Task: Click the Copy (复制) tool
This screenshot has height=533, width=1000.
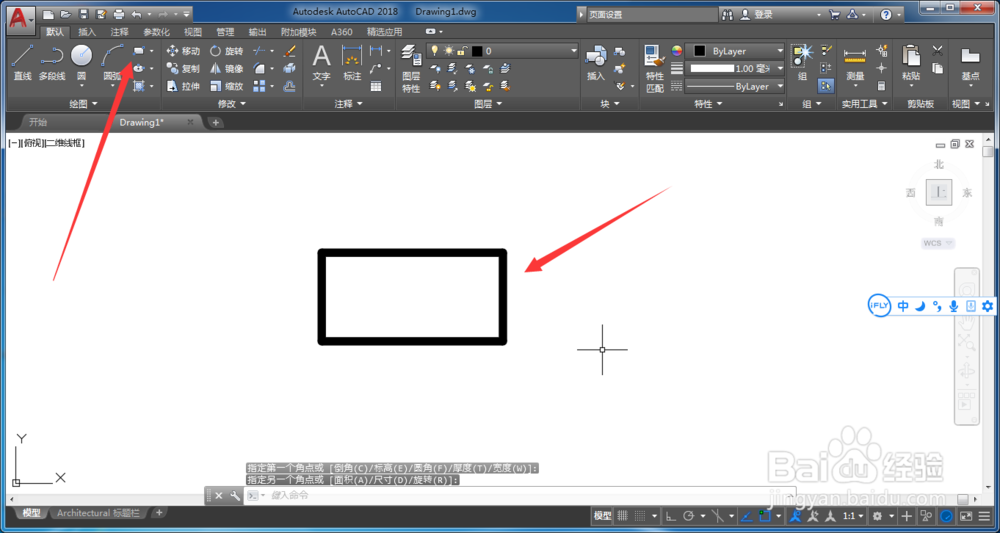Action: 183,68
